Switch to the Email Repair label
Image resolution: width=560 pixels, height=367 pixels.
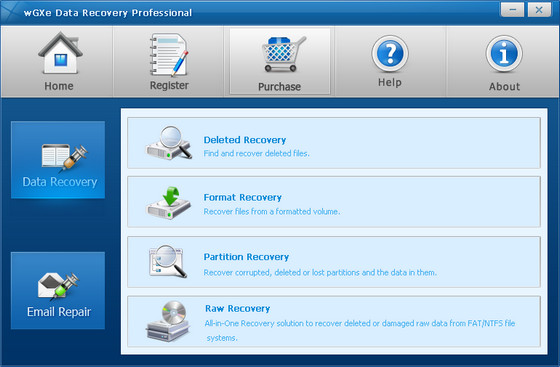tap(59, 312)
